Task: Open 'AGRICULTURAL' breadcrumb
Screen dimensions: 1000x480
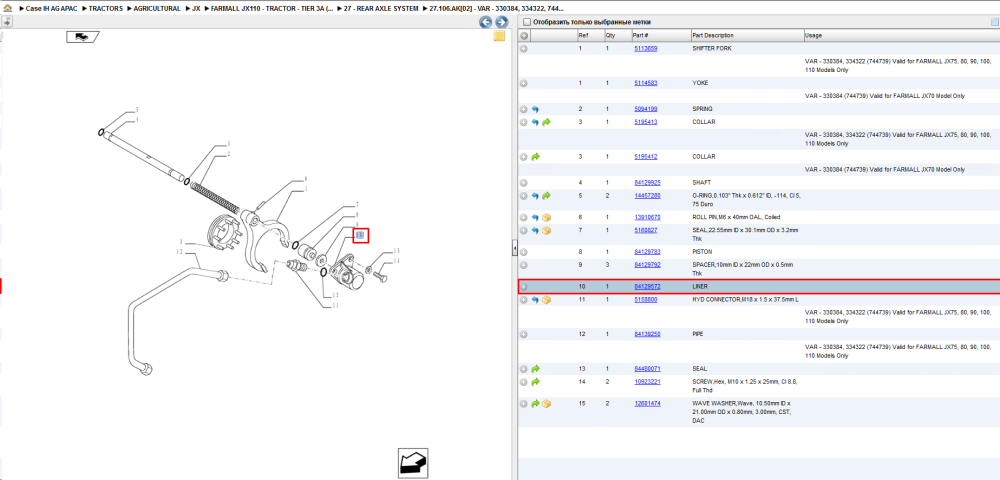Action: click(x=157, y=8)
